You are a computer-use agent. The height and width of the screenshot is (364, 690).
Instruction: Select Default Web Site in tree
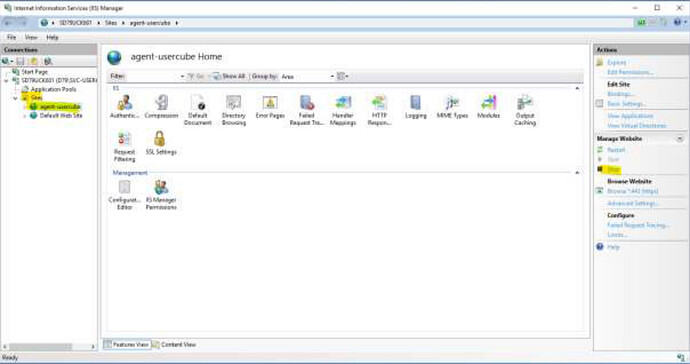click(x=61, y=115)
